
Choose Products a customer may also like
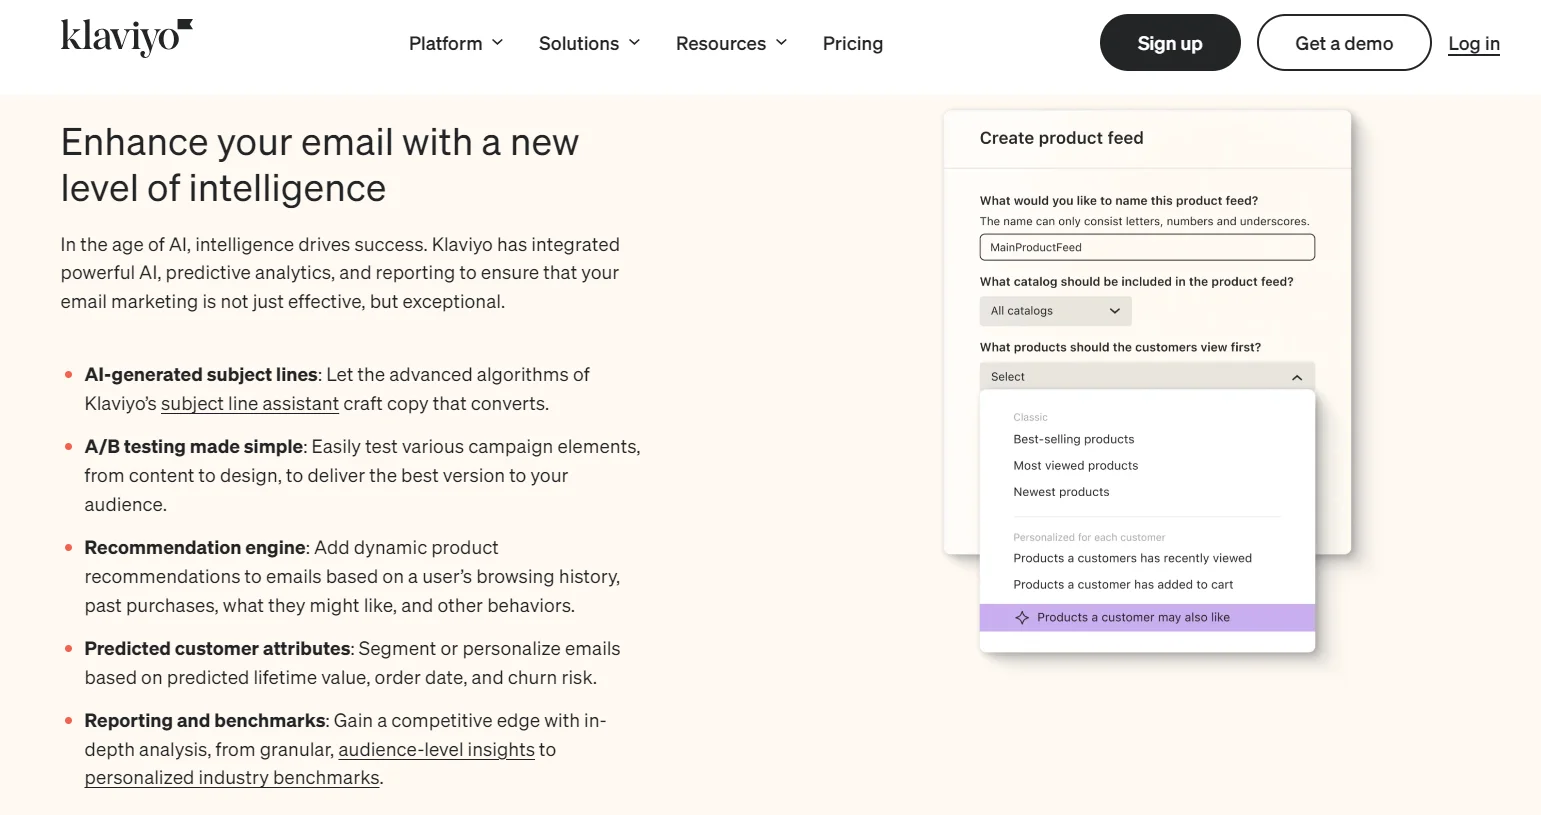click(x=1131, y=617)
